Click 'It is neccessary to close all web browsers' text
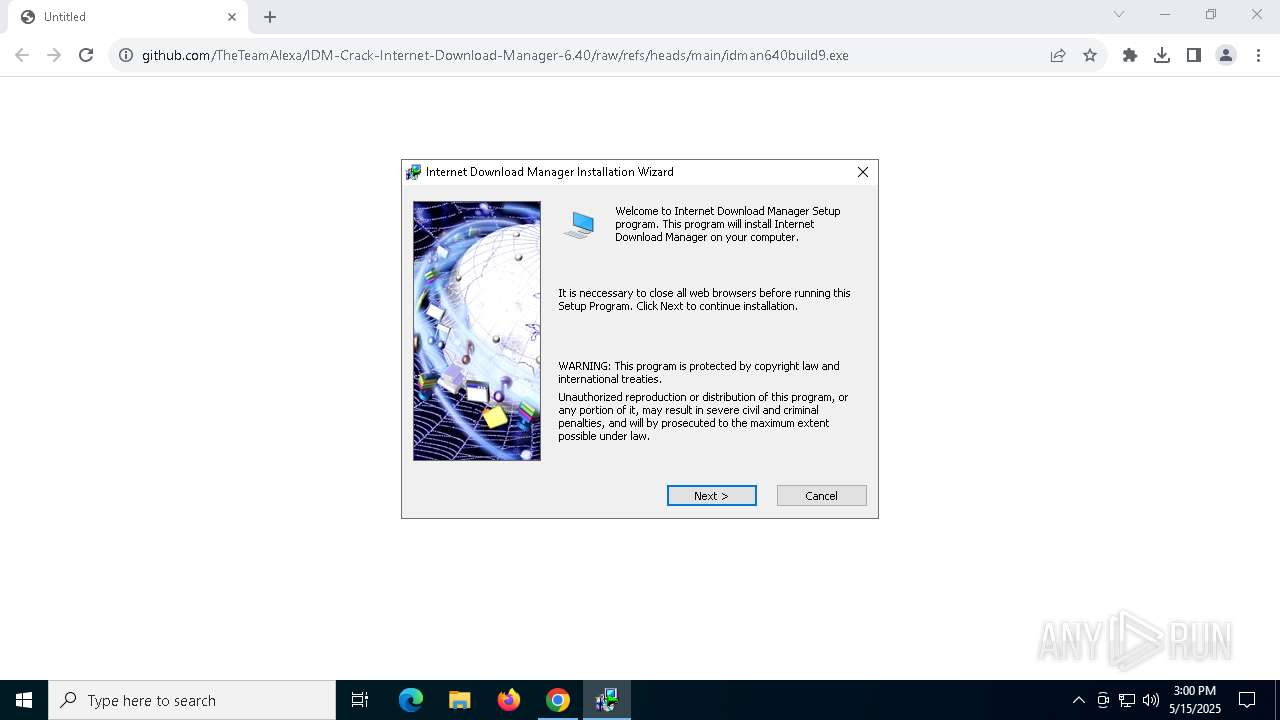The image size is (1280, 720). tap(704, 299)
